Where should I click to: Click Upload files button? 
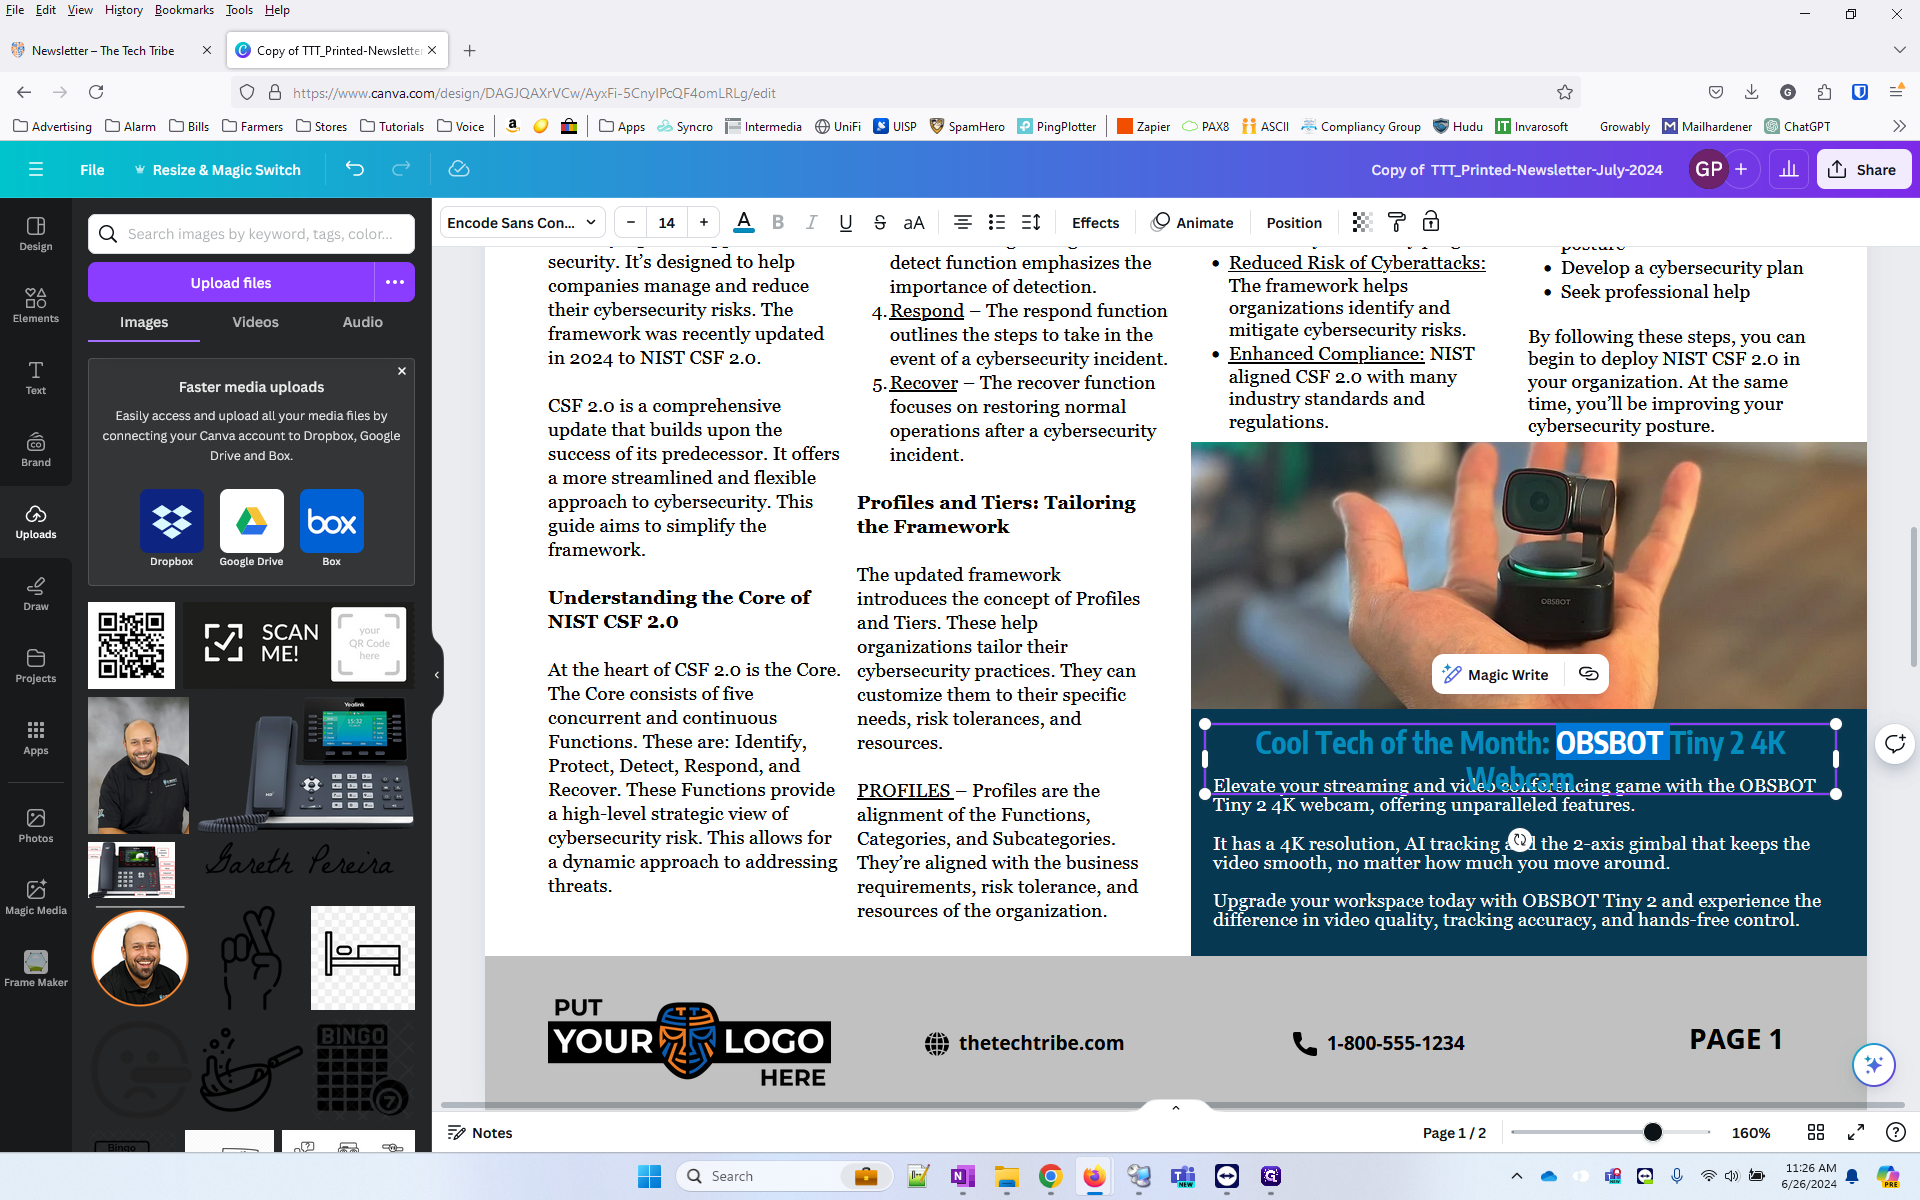click(x=231, y=282)
